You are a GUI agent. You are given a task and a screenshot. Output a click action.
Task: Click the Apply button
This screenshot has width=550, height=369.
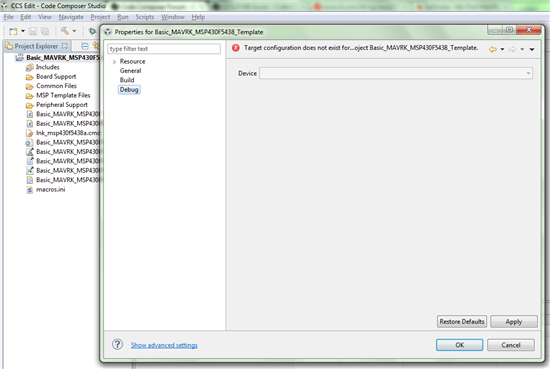pos(514,322)
